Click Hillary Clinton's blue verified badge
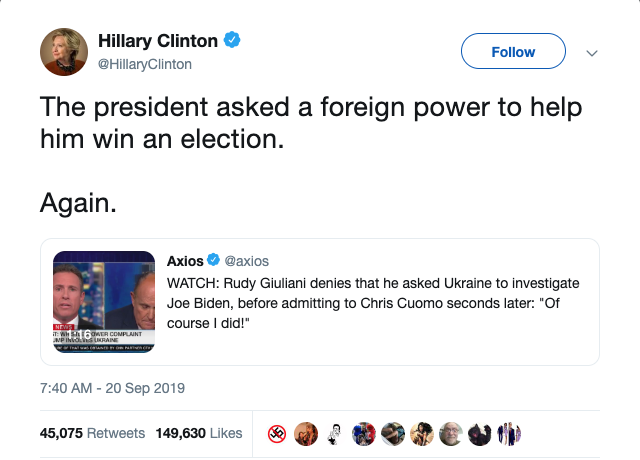 (231, 41)
